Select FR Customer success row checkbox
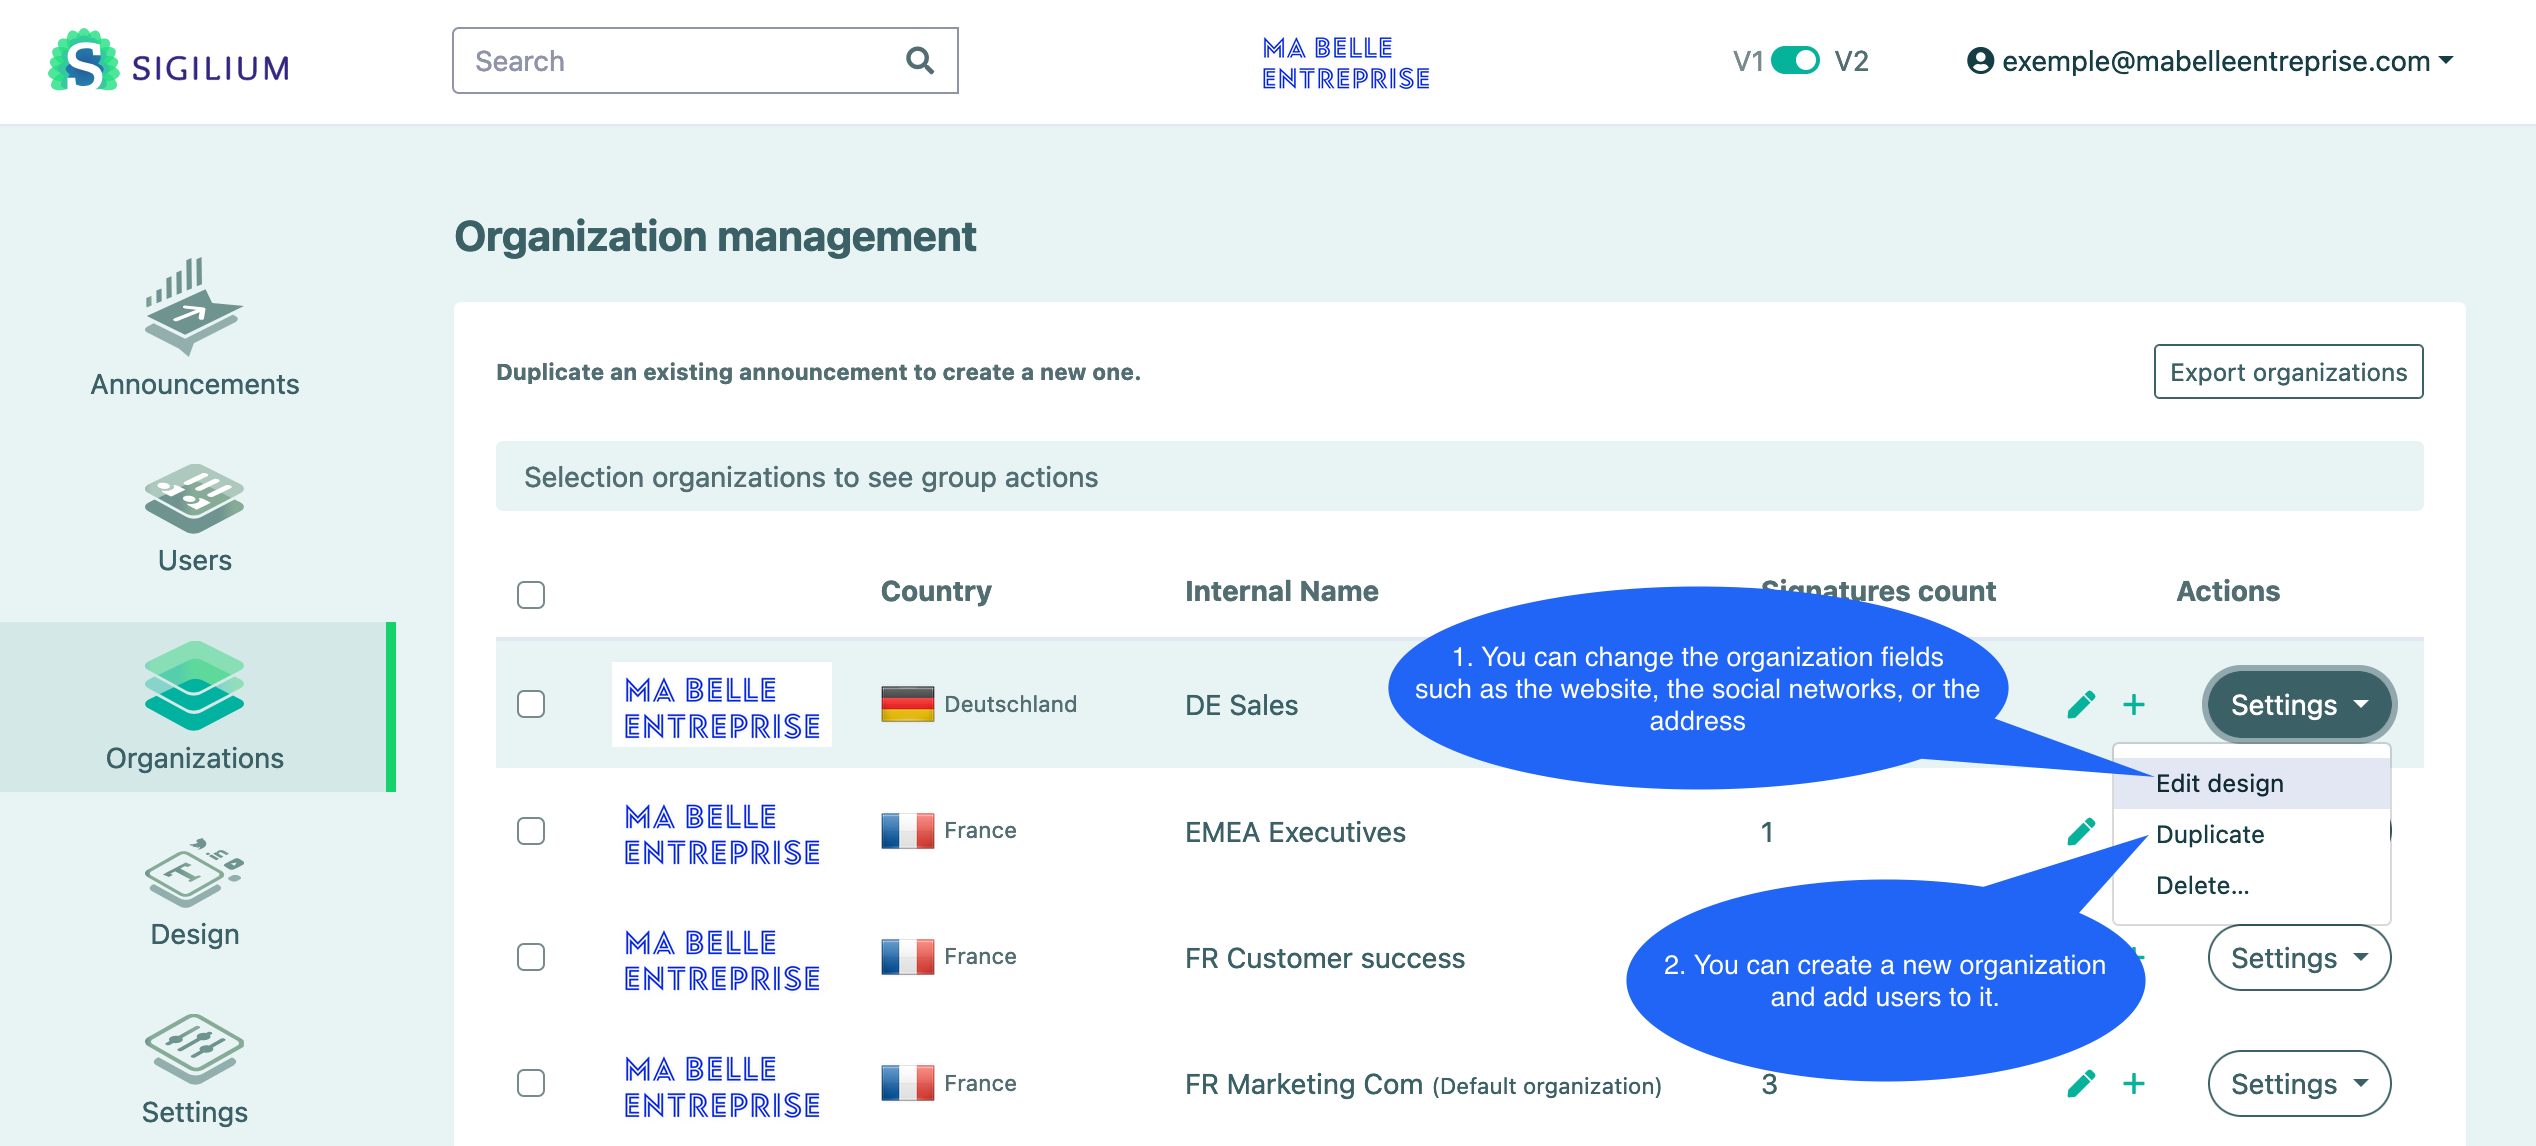This screenshot has height=1146, width=2536. (x=531, y=957)
